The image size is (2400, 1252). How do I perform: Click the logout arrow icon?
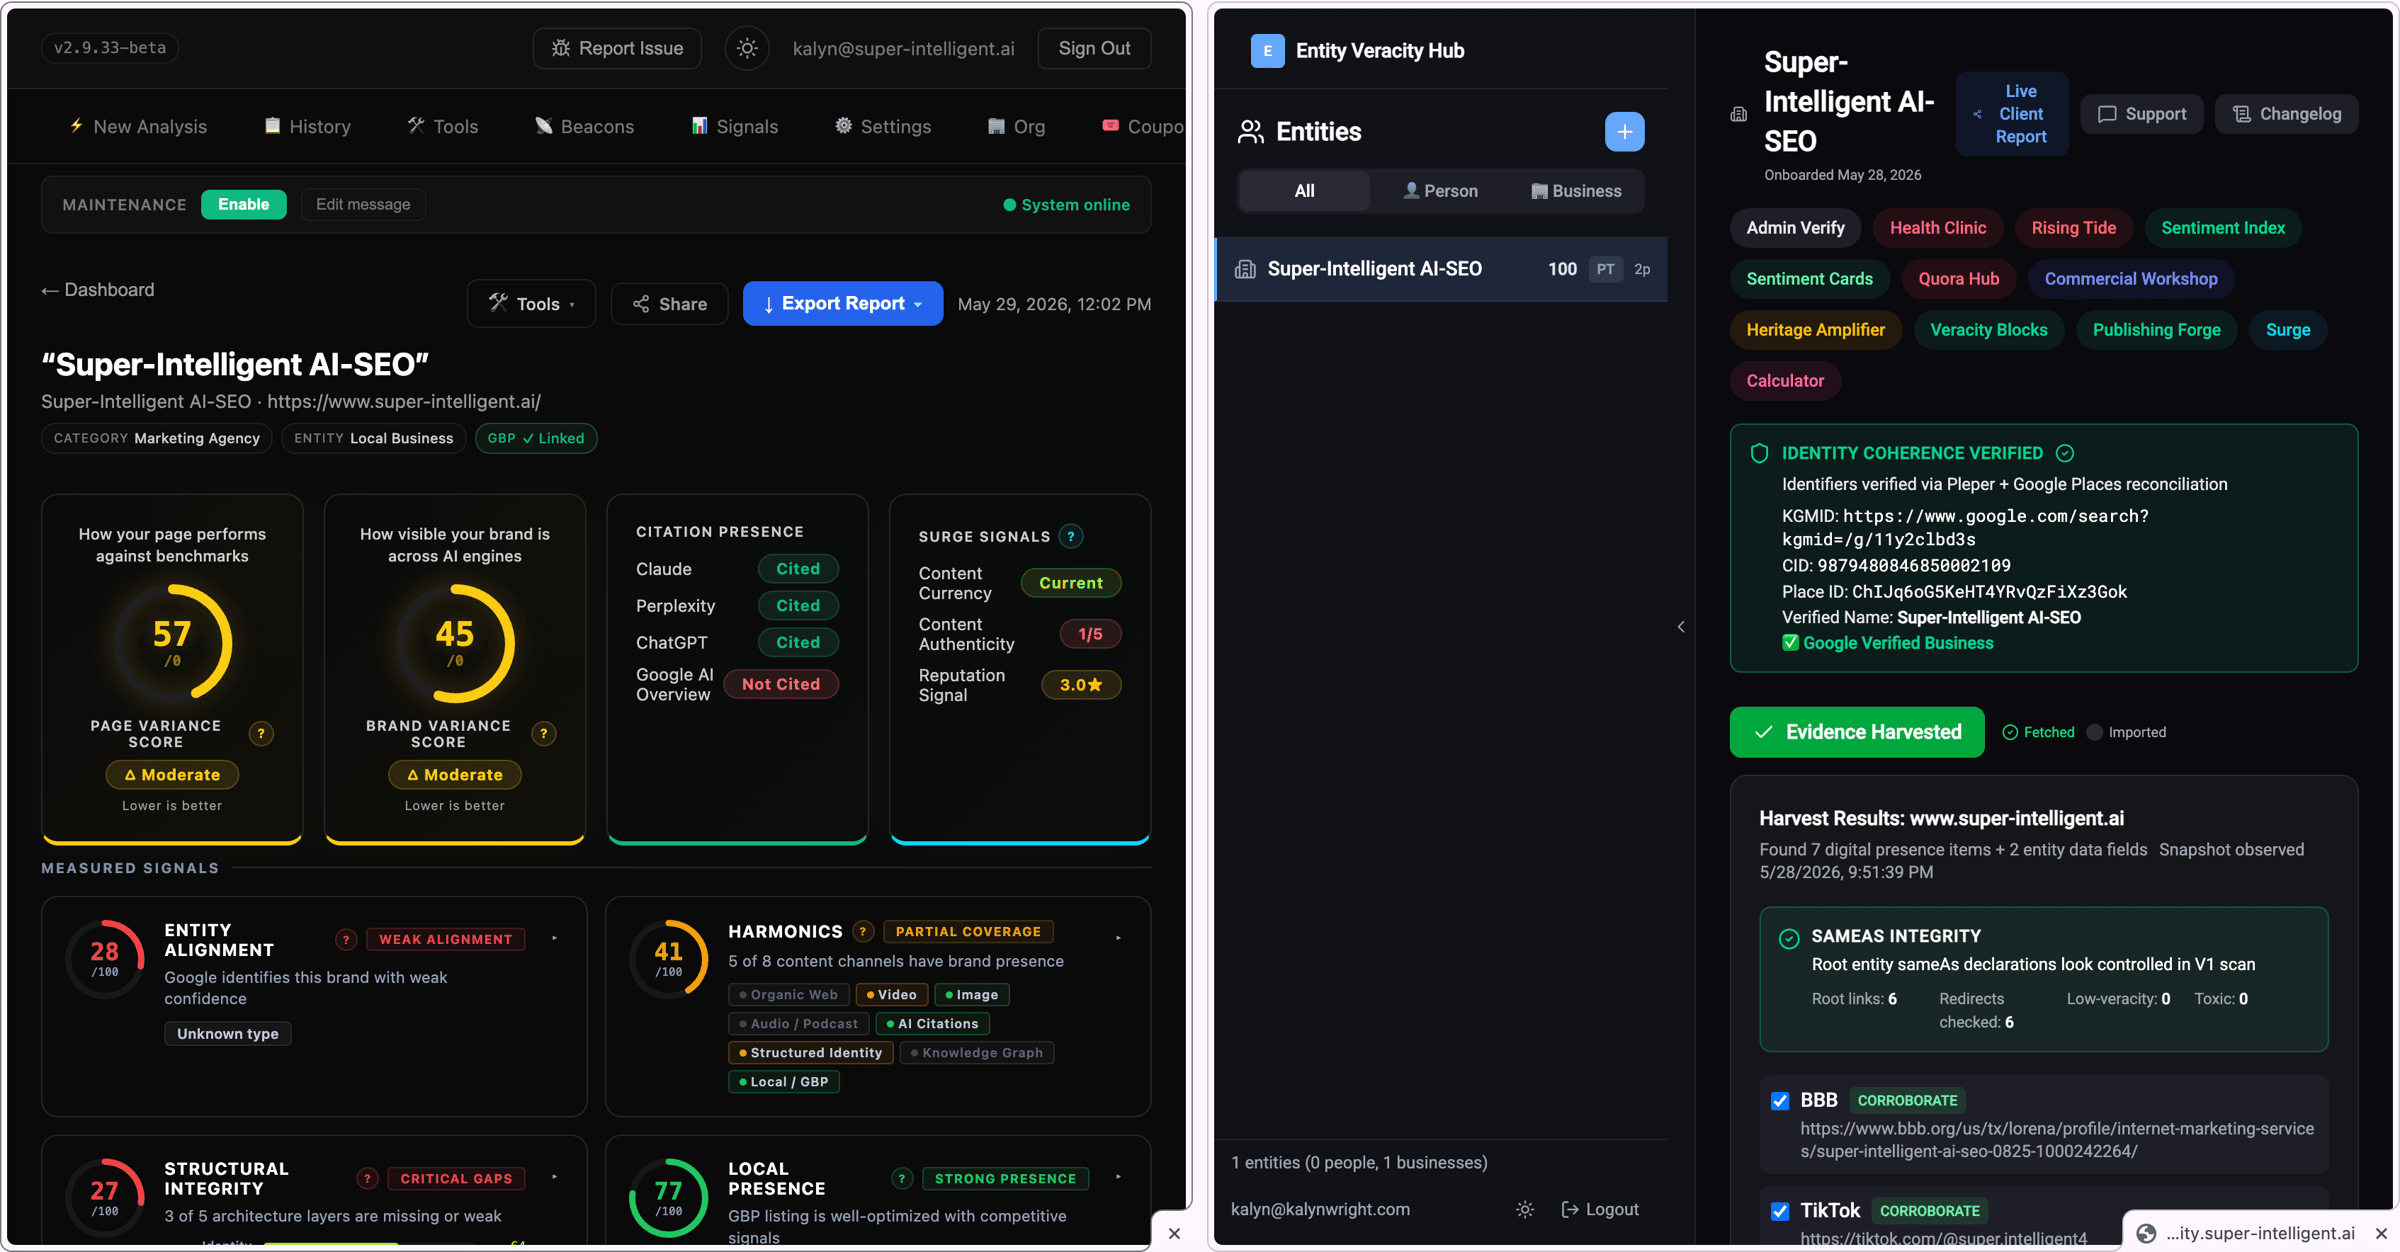1570,1209
